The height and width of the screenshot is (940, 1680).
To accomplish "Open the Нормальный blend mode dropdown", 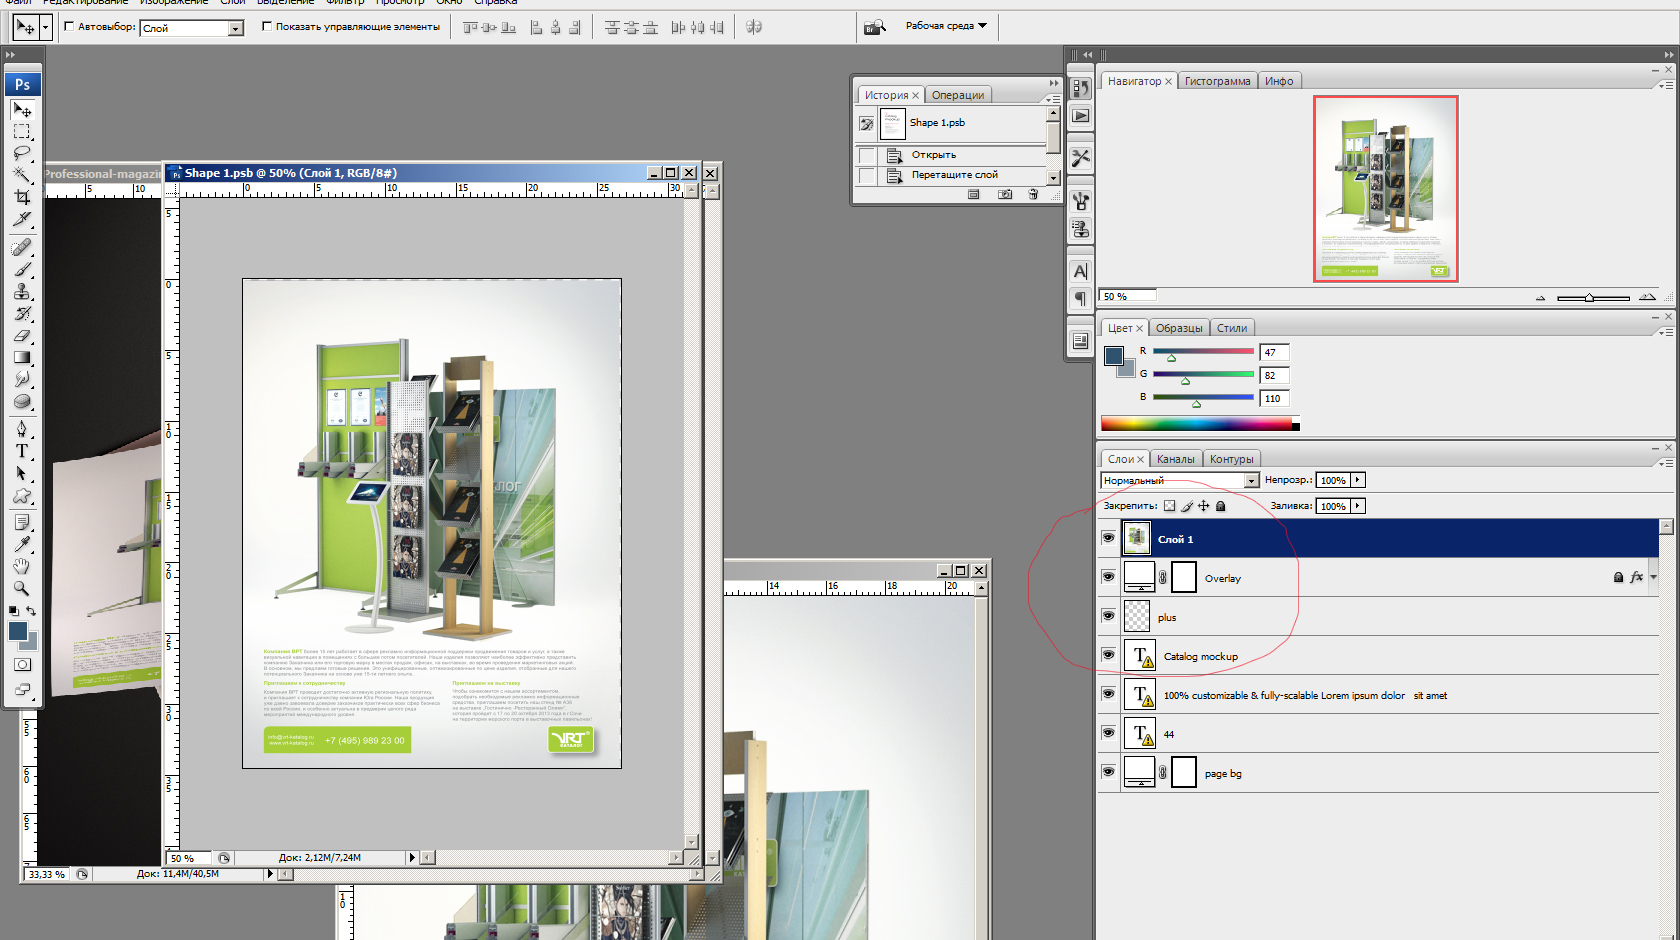I will click(x=1250, y=481).
